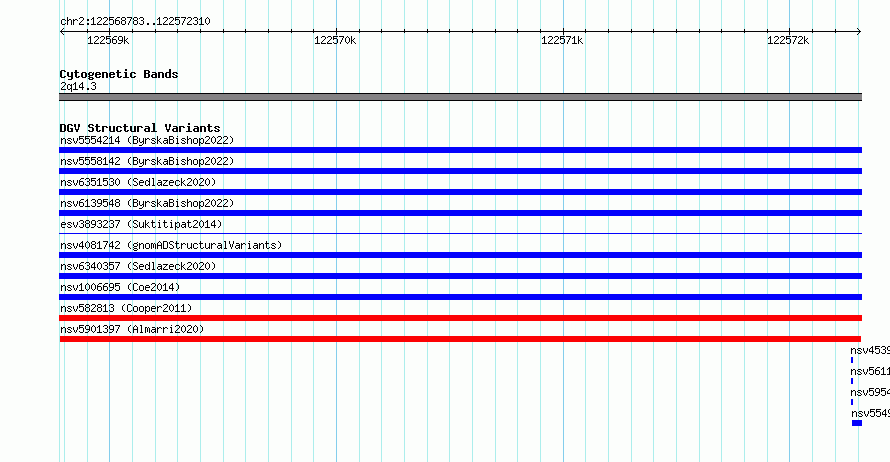Open variant nsv1006695 (Coe2014) label
The height and width of the screenshot is (462, 890).
pyautogui.click(x=120, y=287)
